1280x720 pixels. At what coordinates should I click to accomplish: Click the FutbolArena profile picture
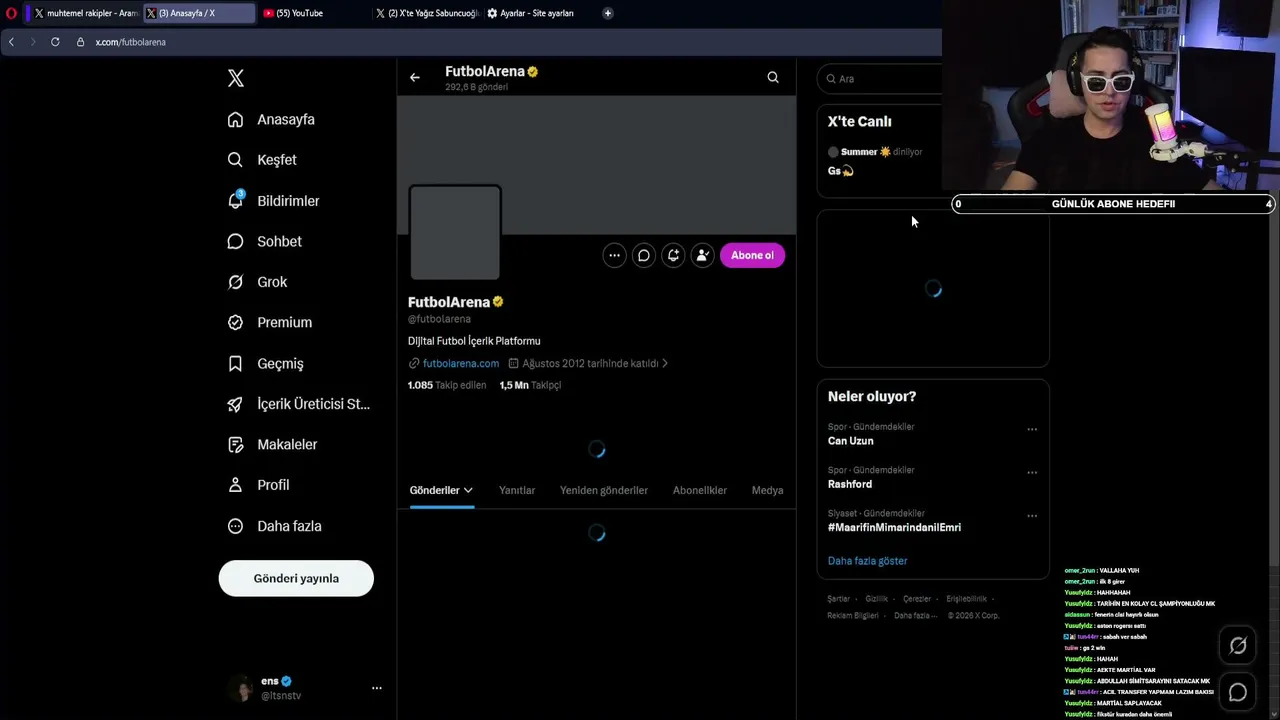[455, 233]
